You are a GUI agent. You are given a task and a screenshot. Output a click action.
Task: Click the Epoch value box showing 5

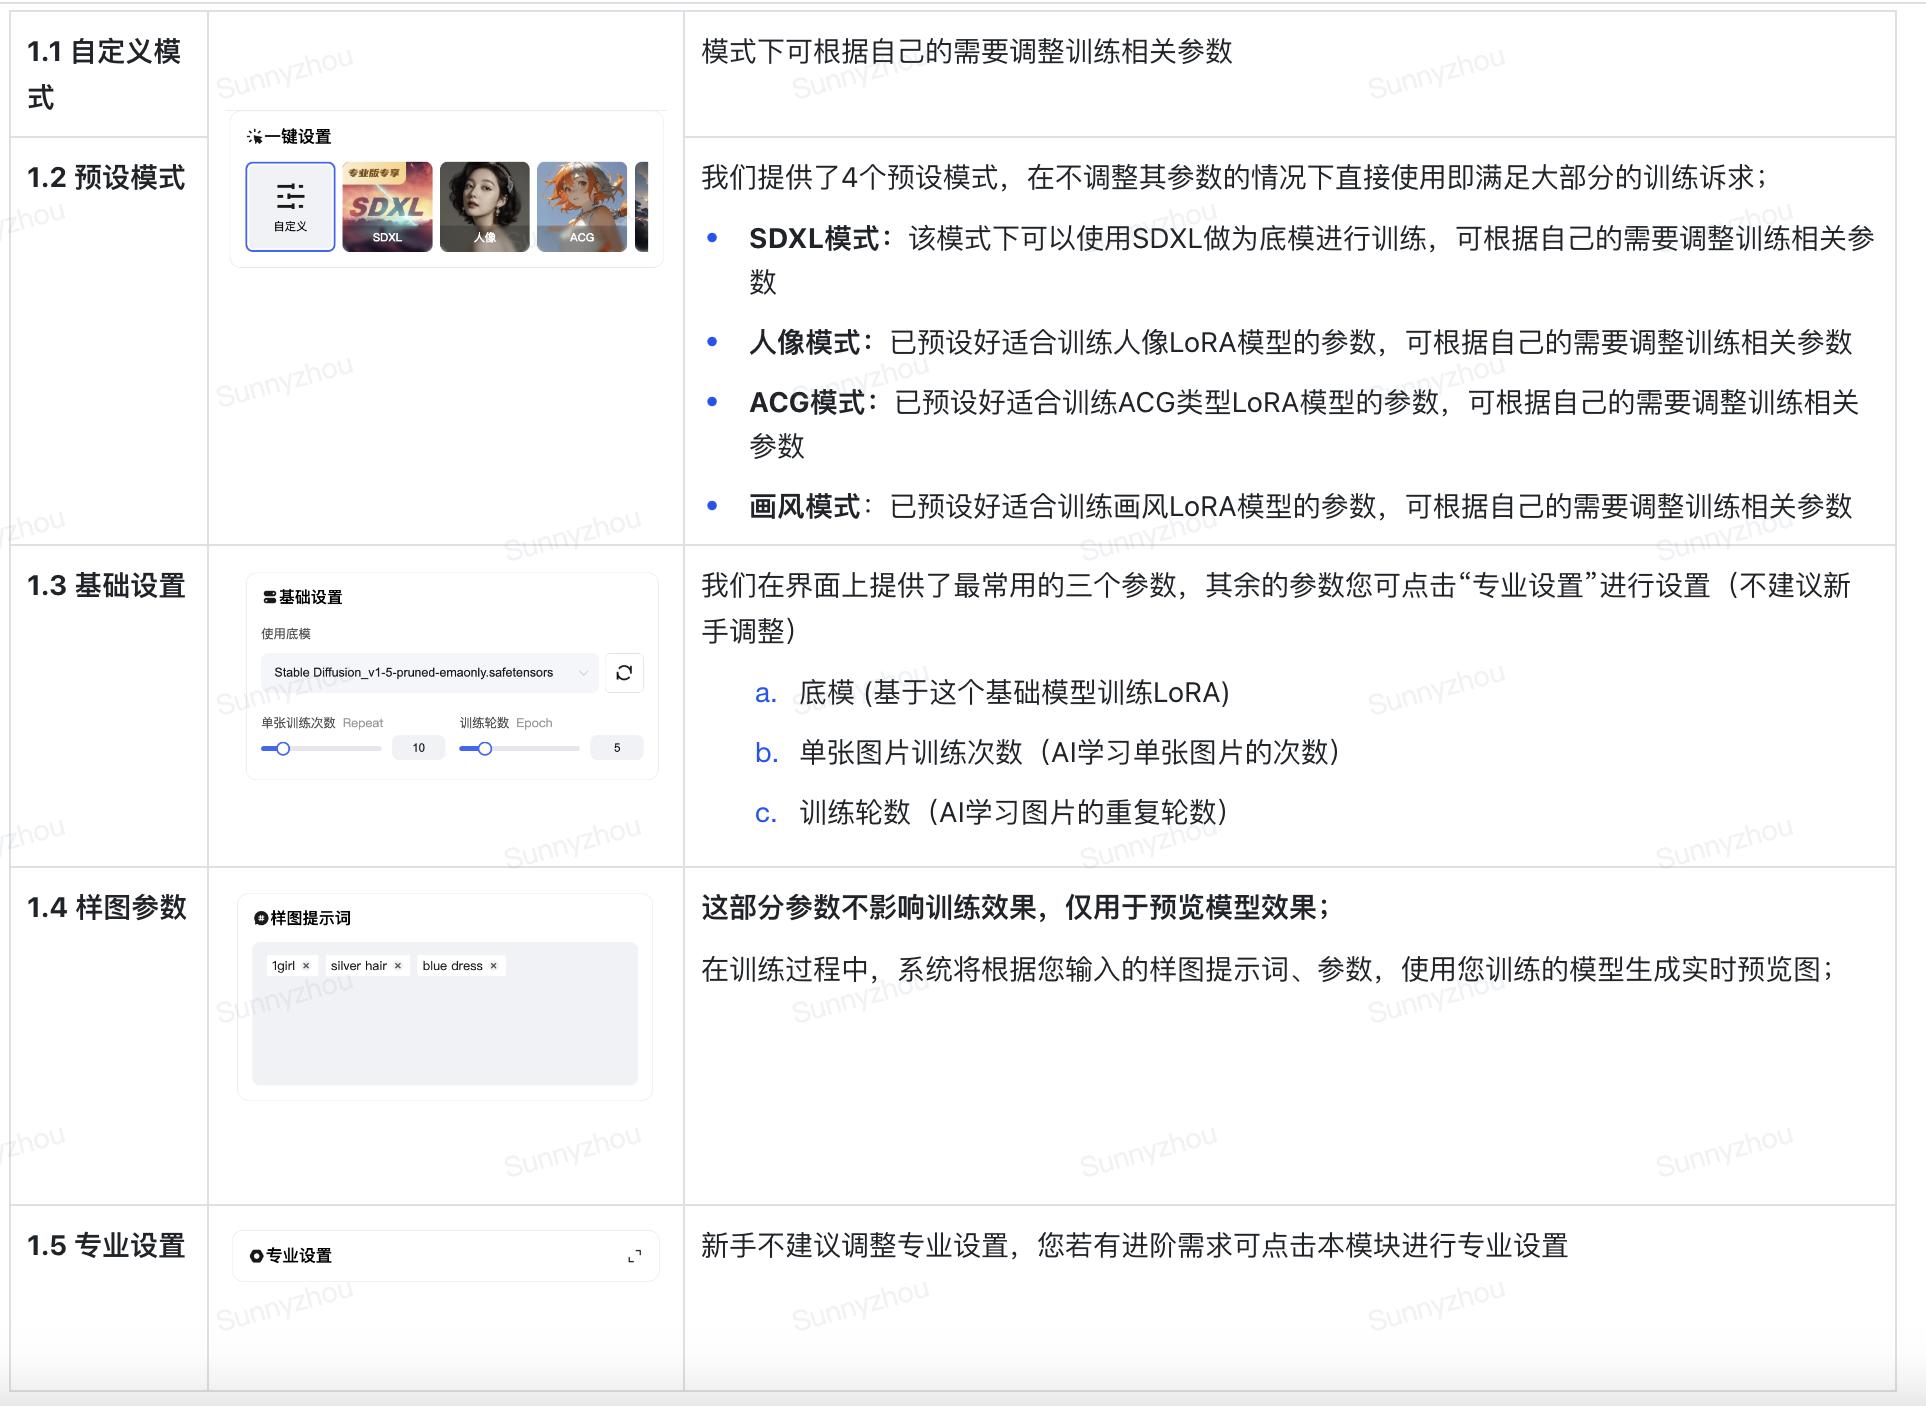pyautogui.click(x=616, y=748)
